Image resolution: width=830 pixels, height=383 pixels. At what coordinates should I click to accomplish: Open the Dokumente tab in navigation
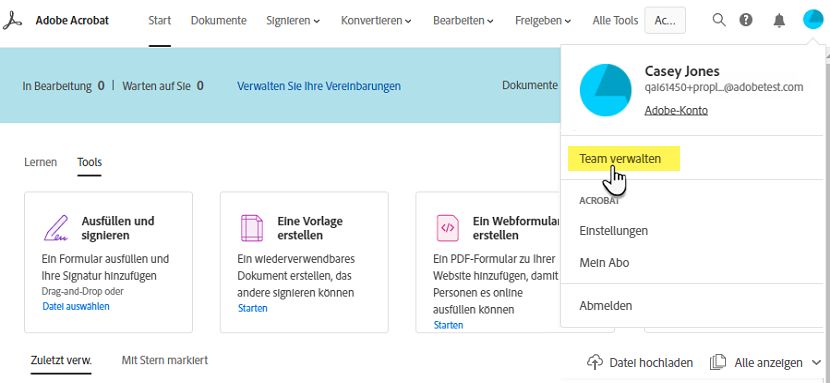219,21
